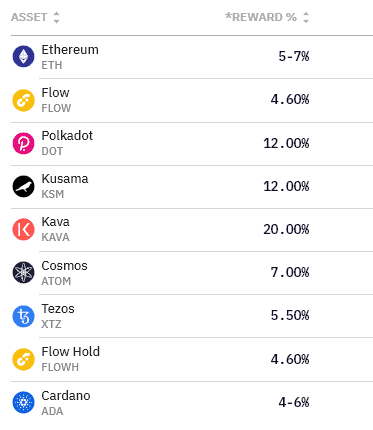Viewport: 373px width, 430px height.
Task: Click the pink Polkadot logo
Action: pos(23,143)
